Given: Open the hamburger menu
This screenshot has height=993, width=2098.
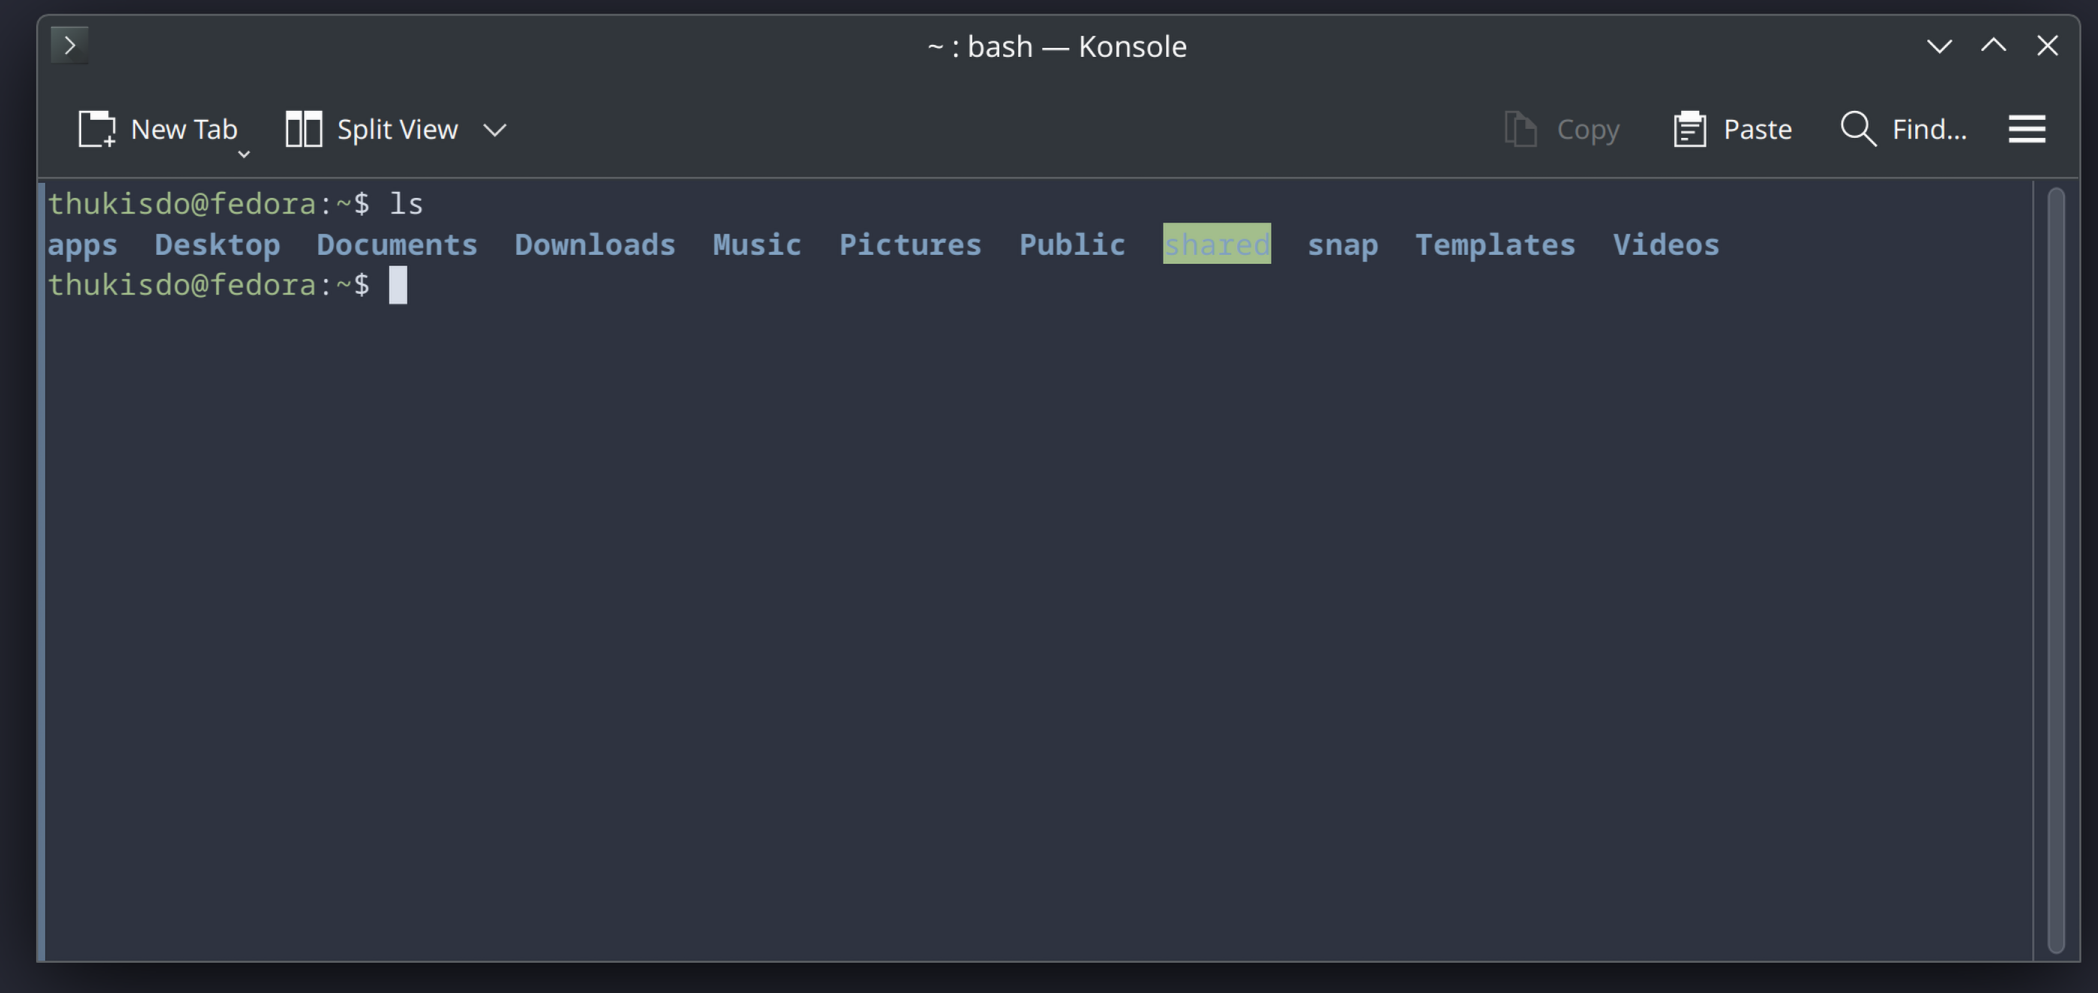Looking at the screenshot, I should (2027, 129).
